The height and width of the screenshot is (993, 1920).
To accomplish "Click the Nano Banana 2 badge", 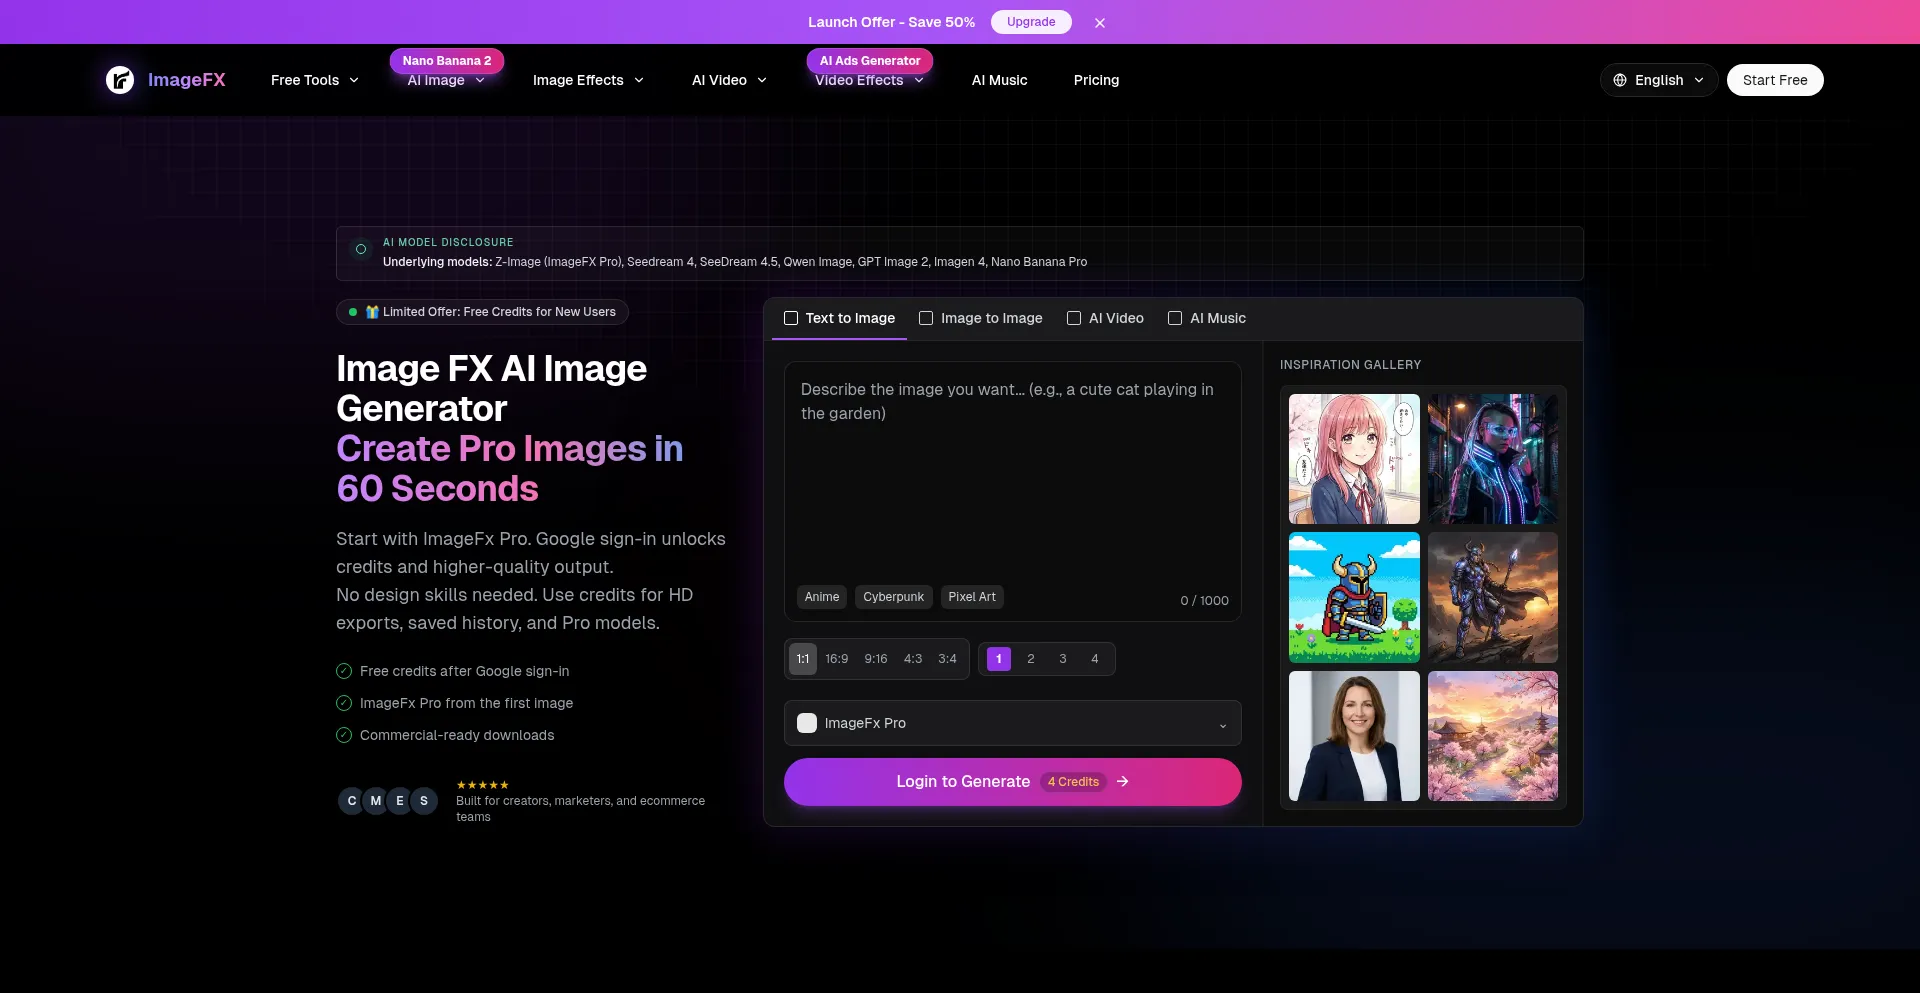I will tap(447, 61).
